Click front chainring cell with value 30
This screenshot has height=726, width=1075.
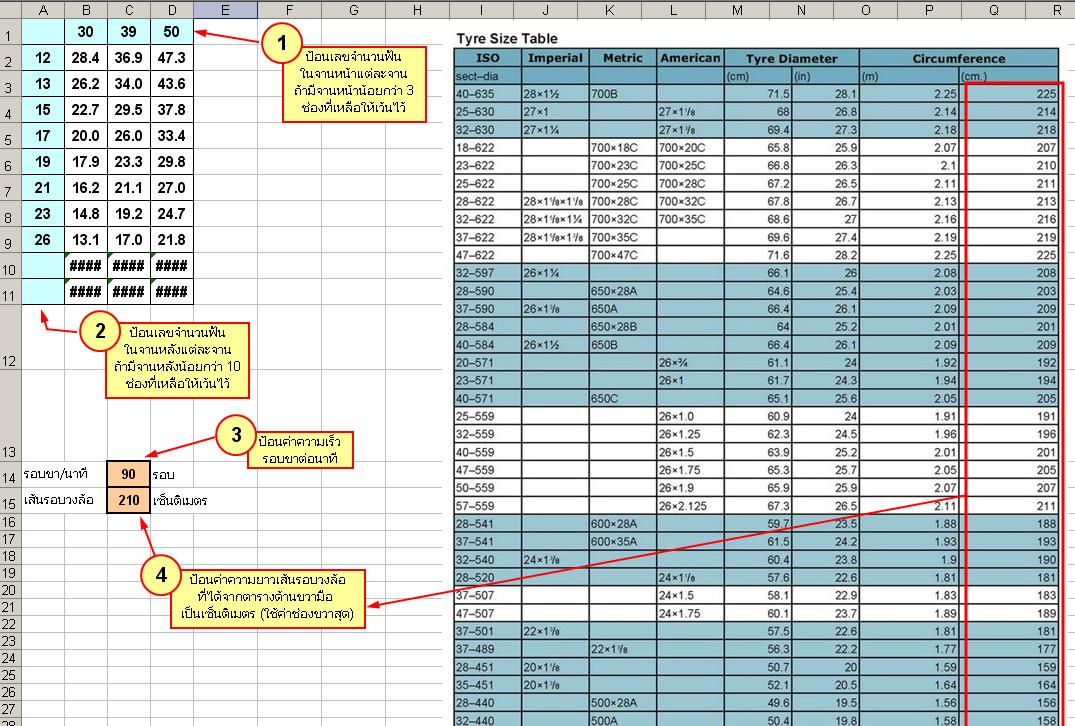pos(86,32)
